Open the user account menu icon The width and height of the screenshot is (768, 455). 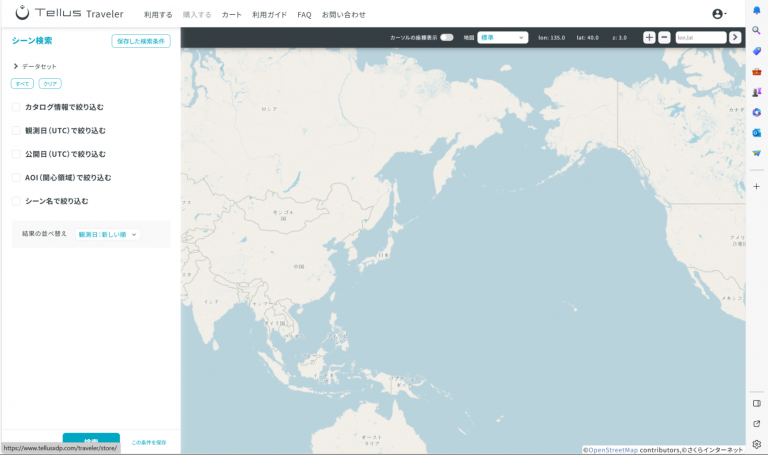pyautogui.click(x=719, y=14)
